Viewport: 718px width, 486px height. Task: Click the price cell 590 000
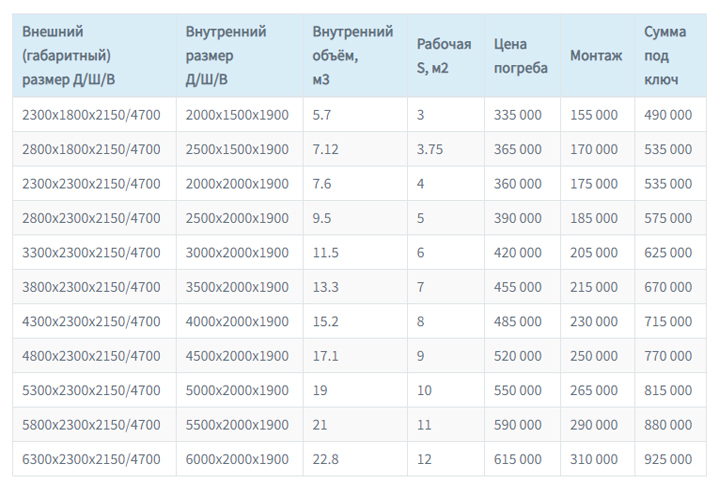tap(518, 425)
